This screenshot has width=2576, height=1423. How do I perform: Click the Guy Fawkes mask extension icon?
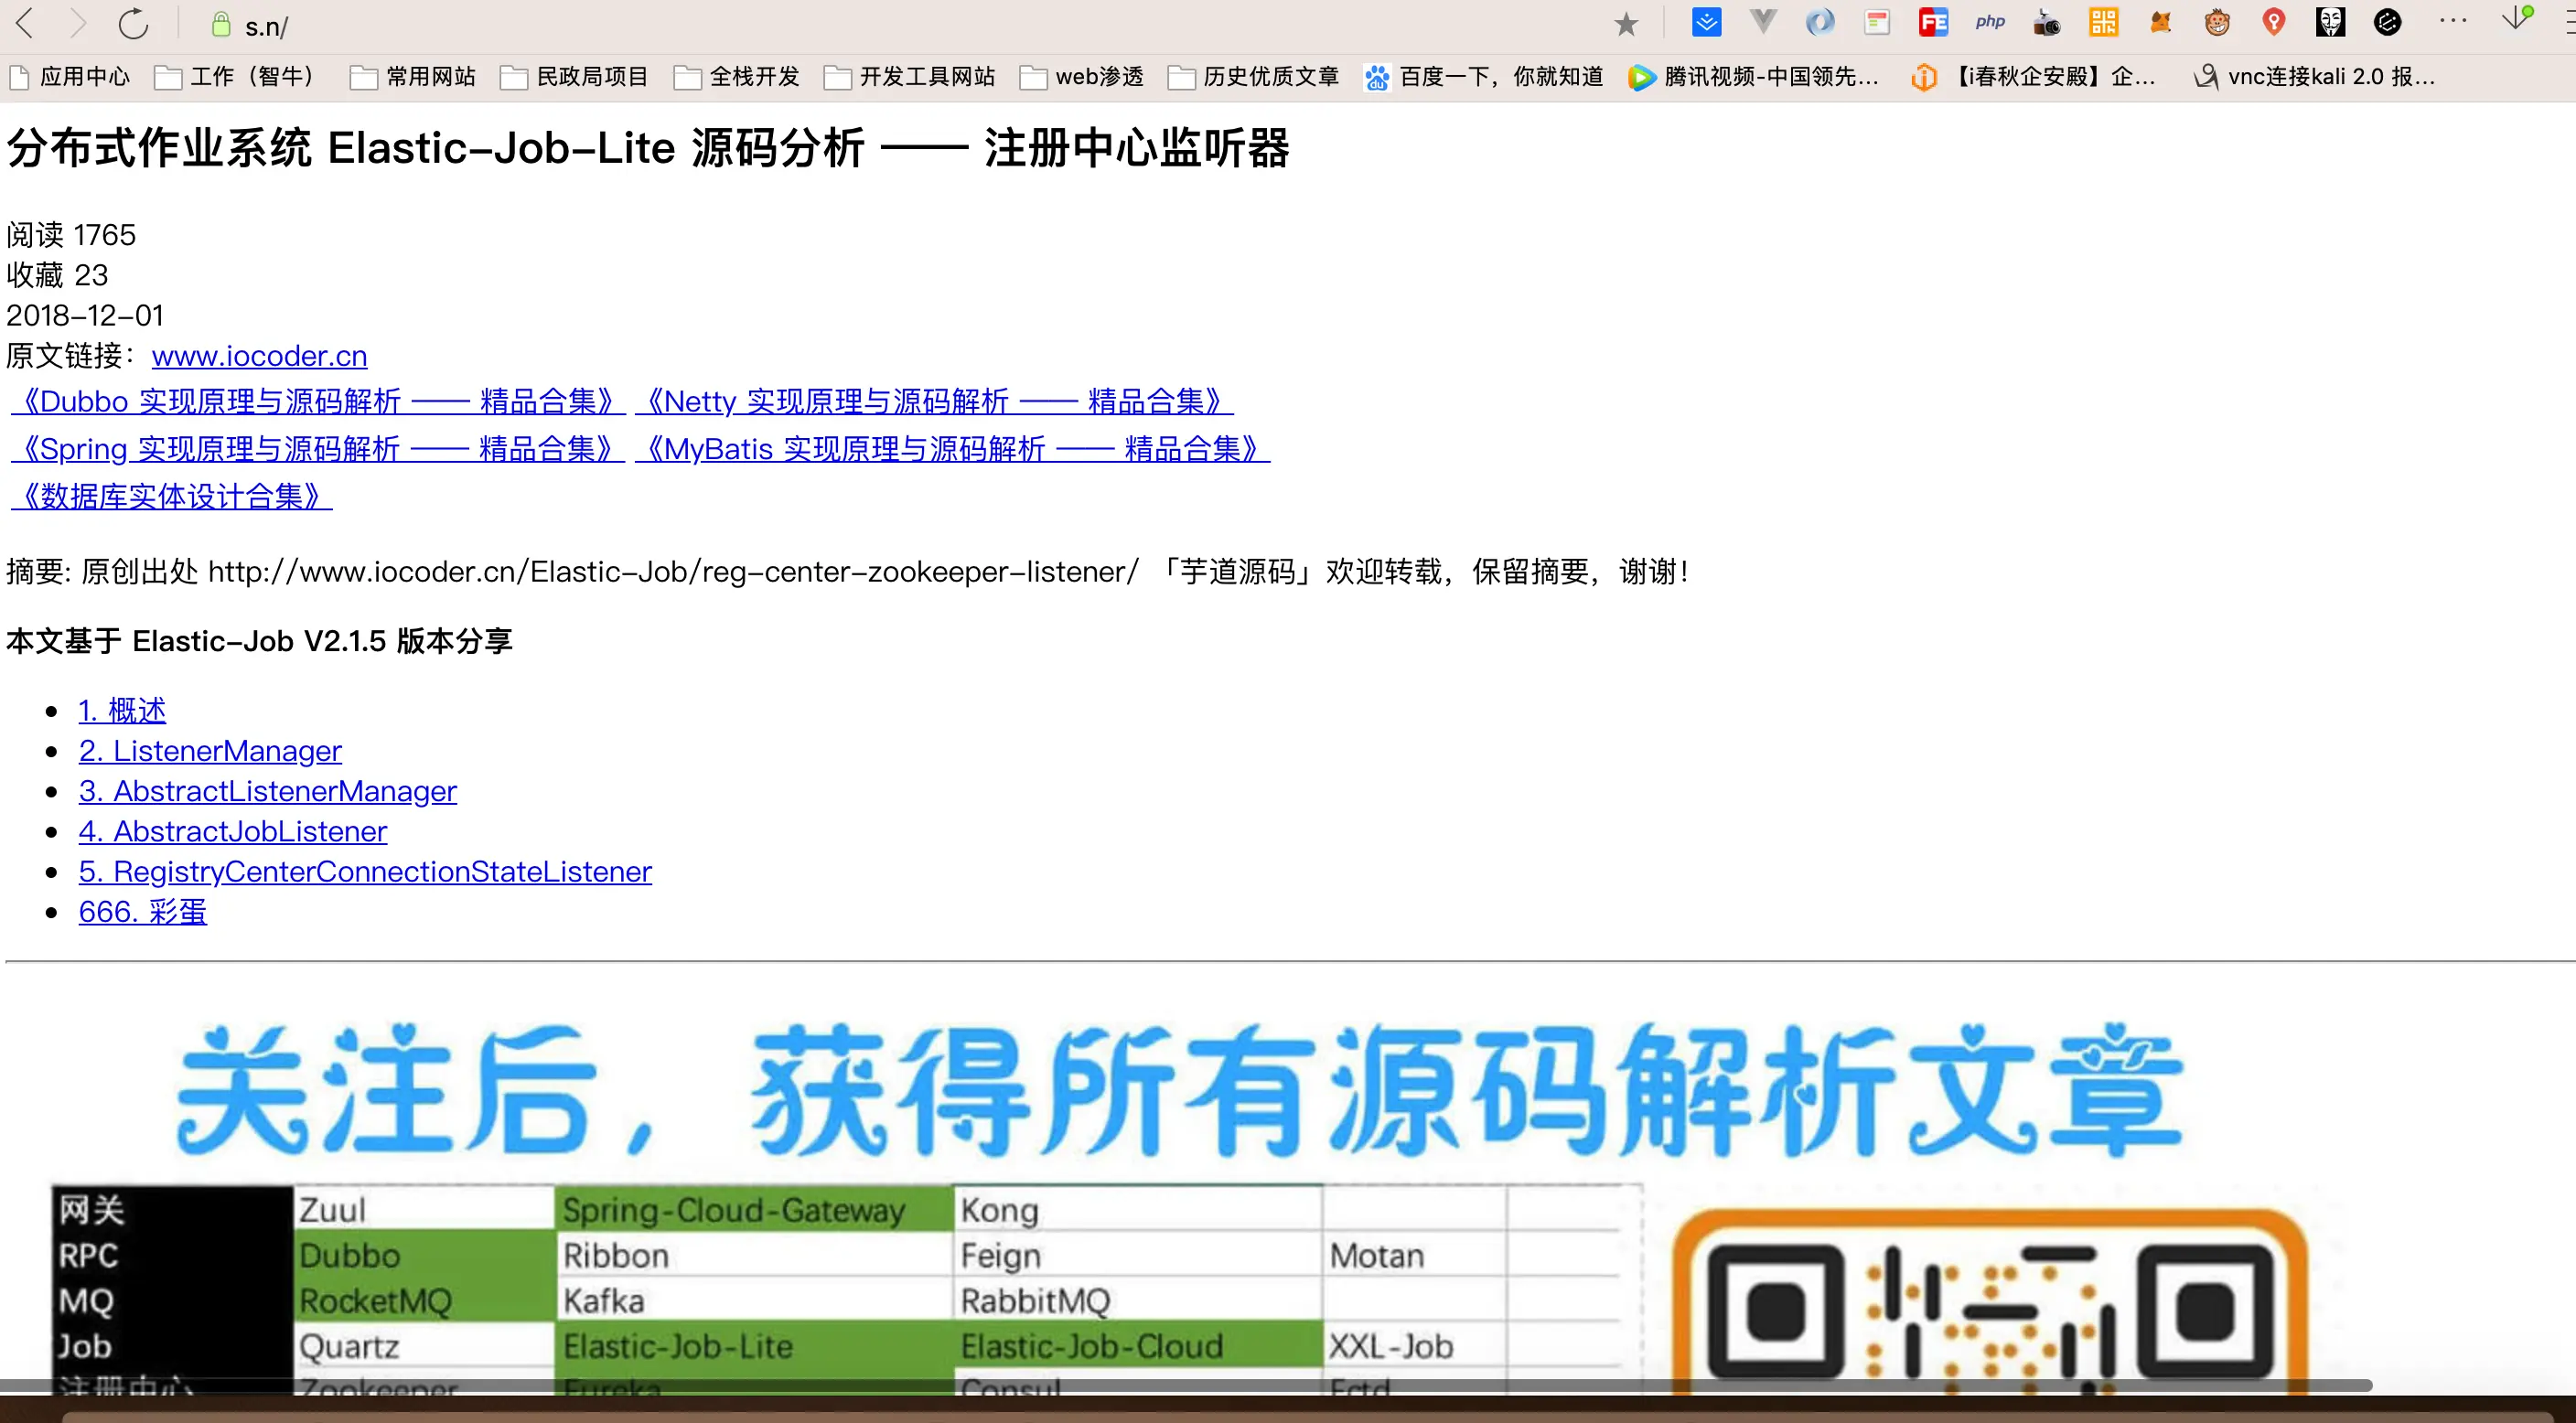point(2330,22)
